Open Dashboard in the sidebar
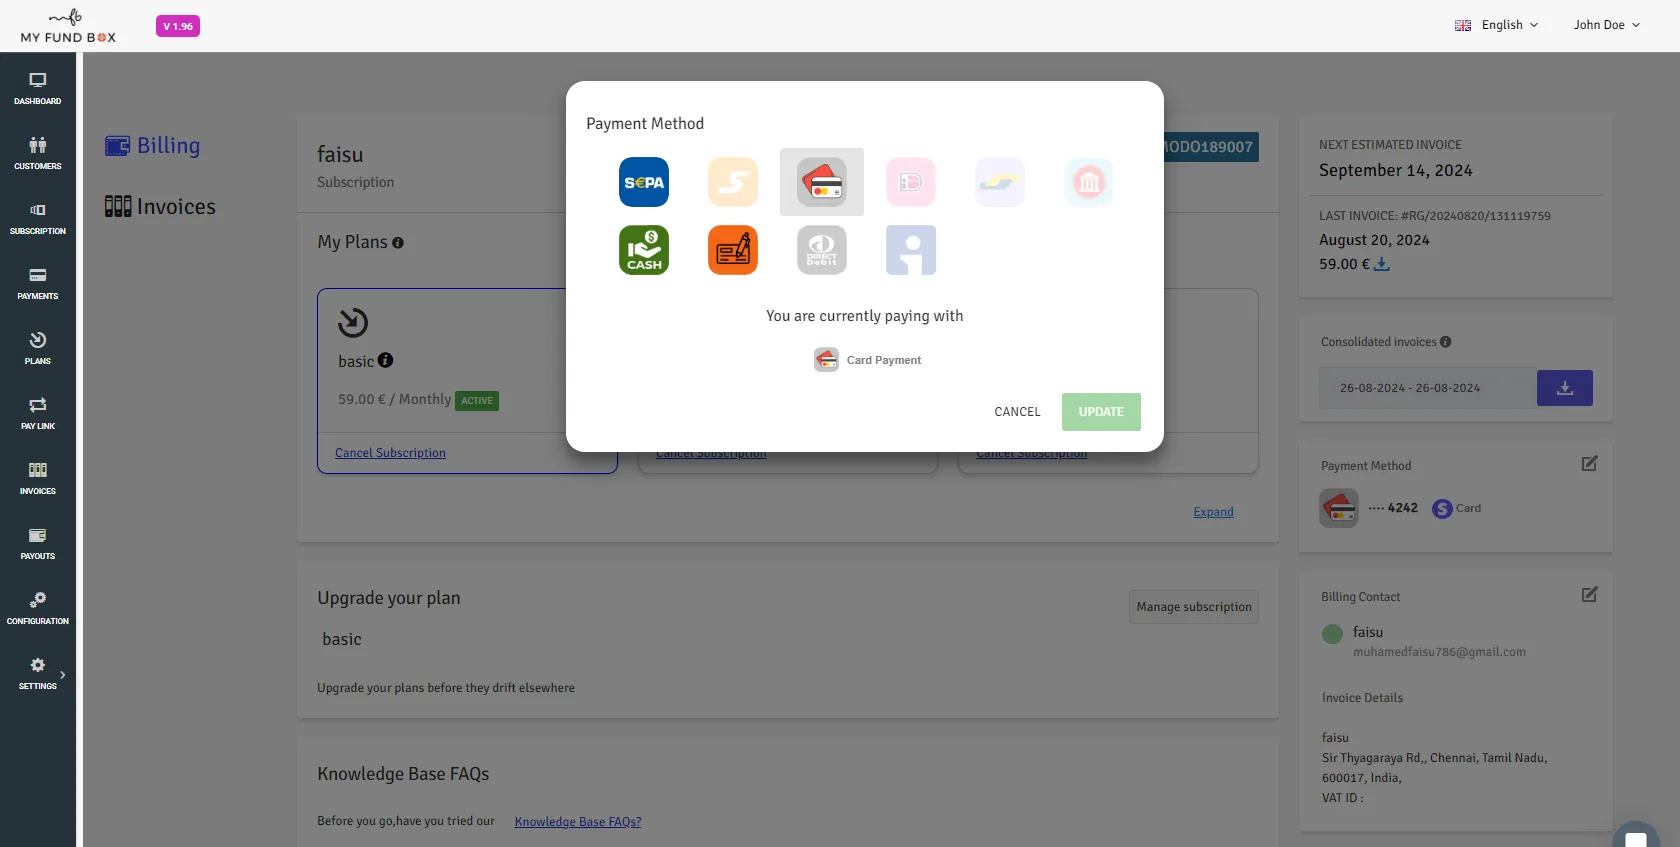 pyautogui.click(x=38, y=88)
